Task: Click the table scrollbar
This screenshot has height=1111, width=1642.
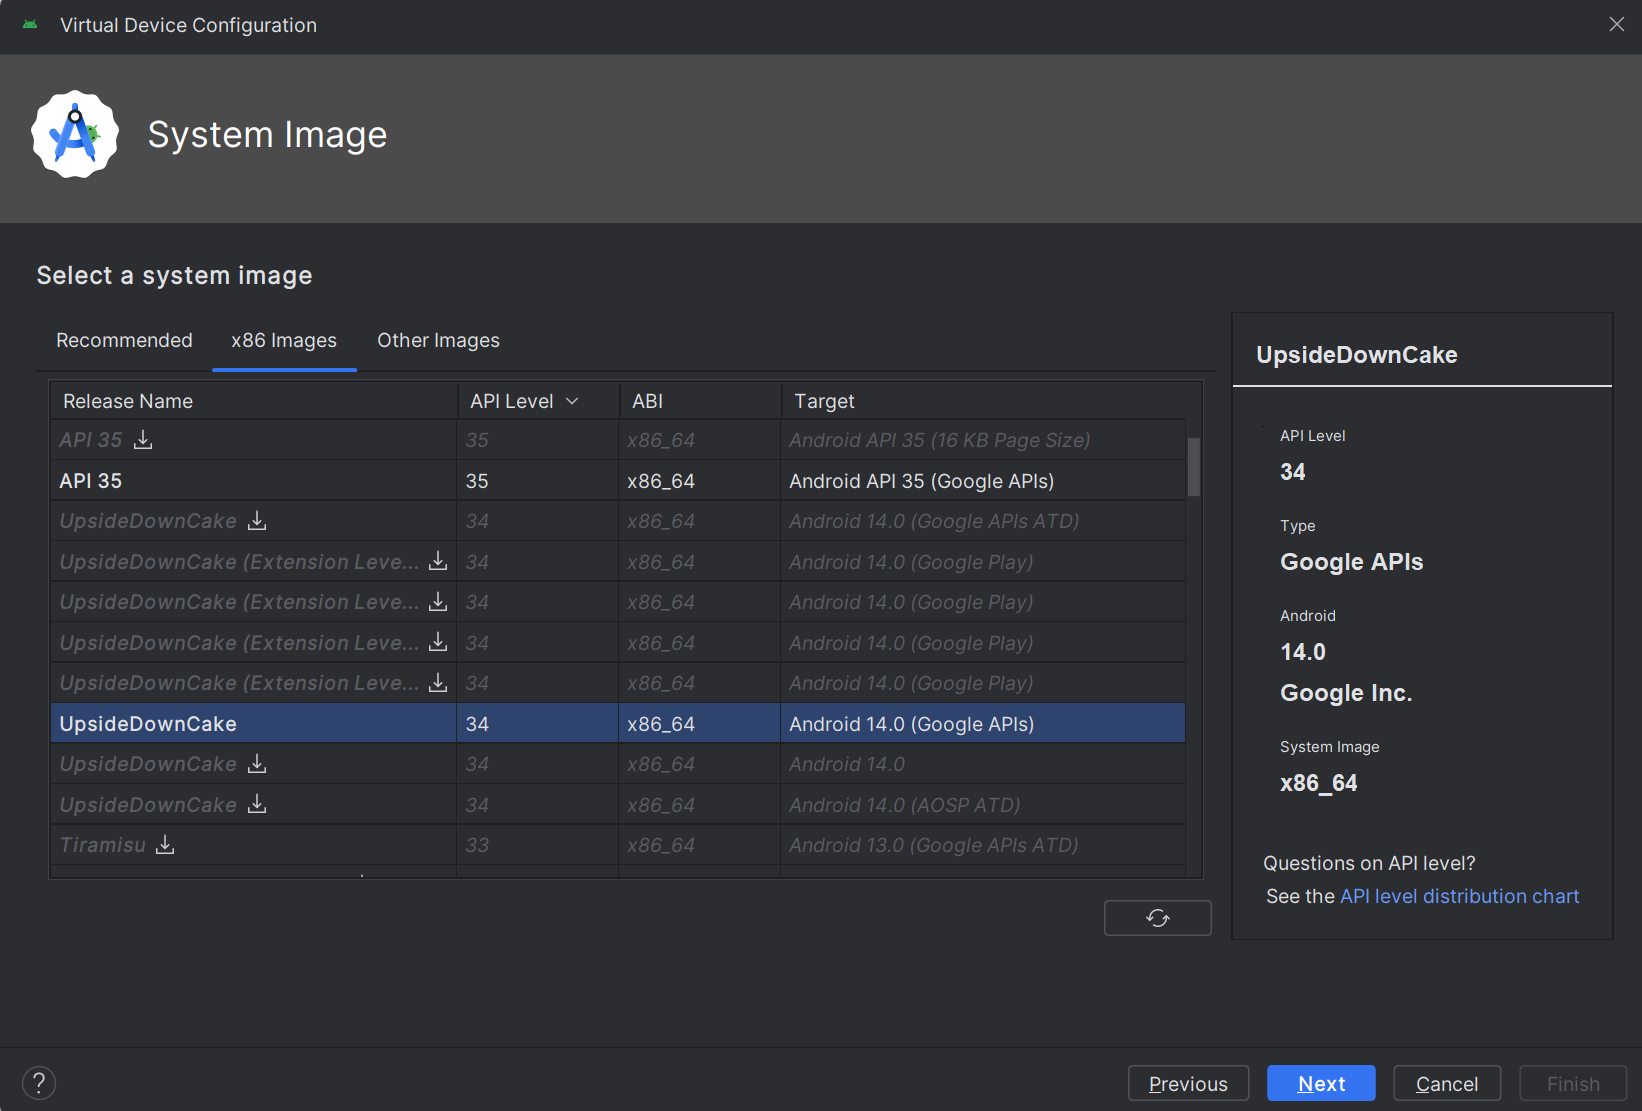Action: tap(1192, 466)
